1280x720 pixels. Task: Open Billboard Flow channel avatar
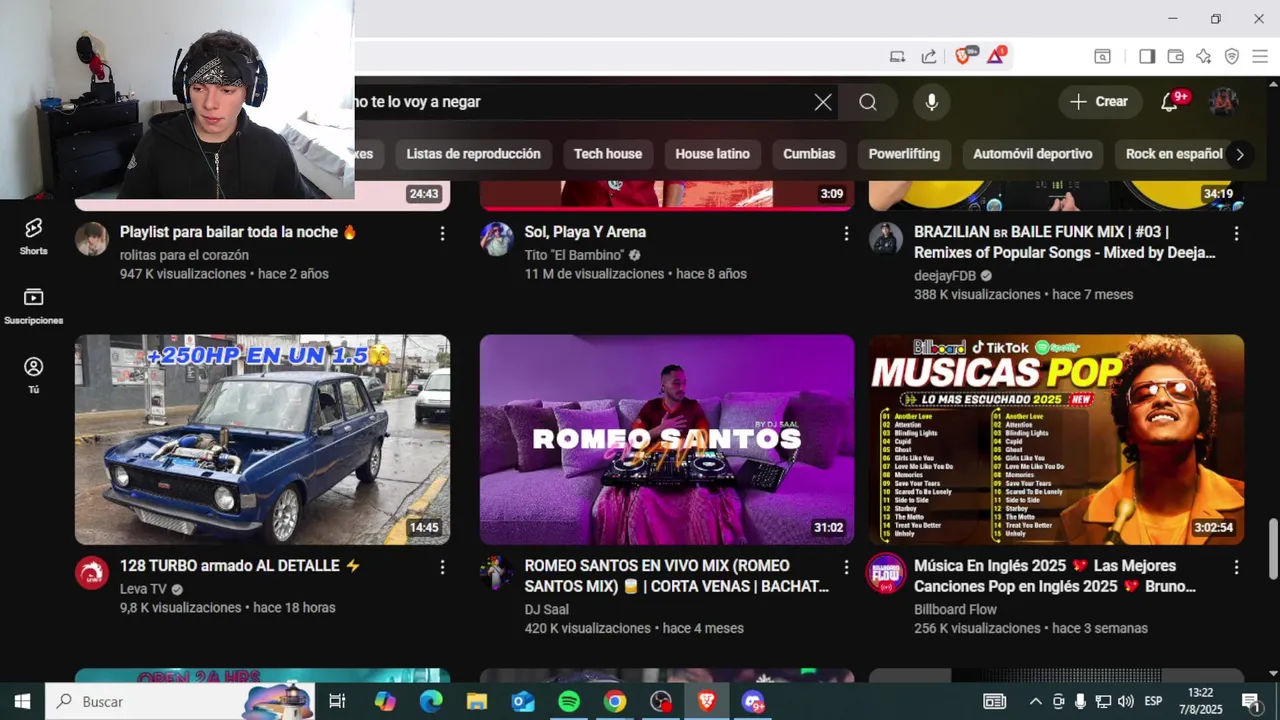(x=885, y=573)
